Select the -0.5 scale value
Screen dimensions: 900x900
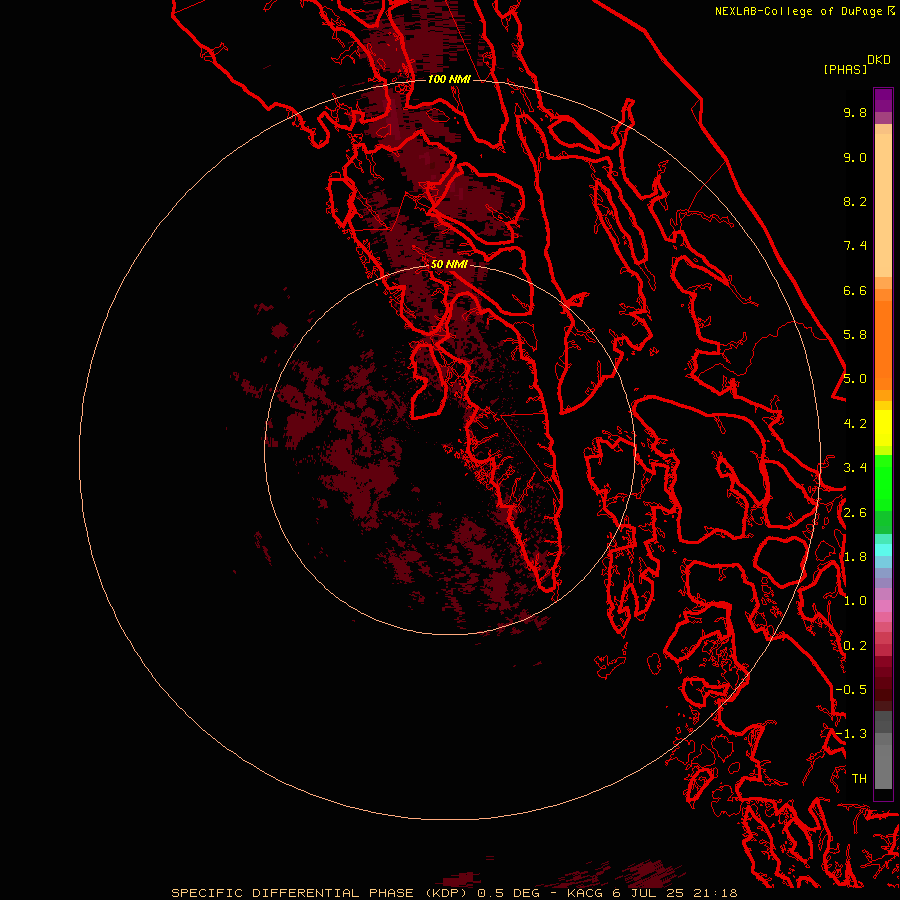(851, 690)
